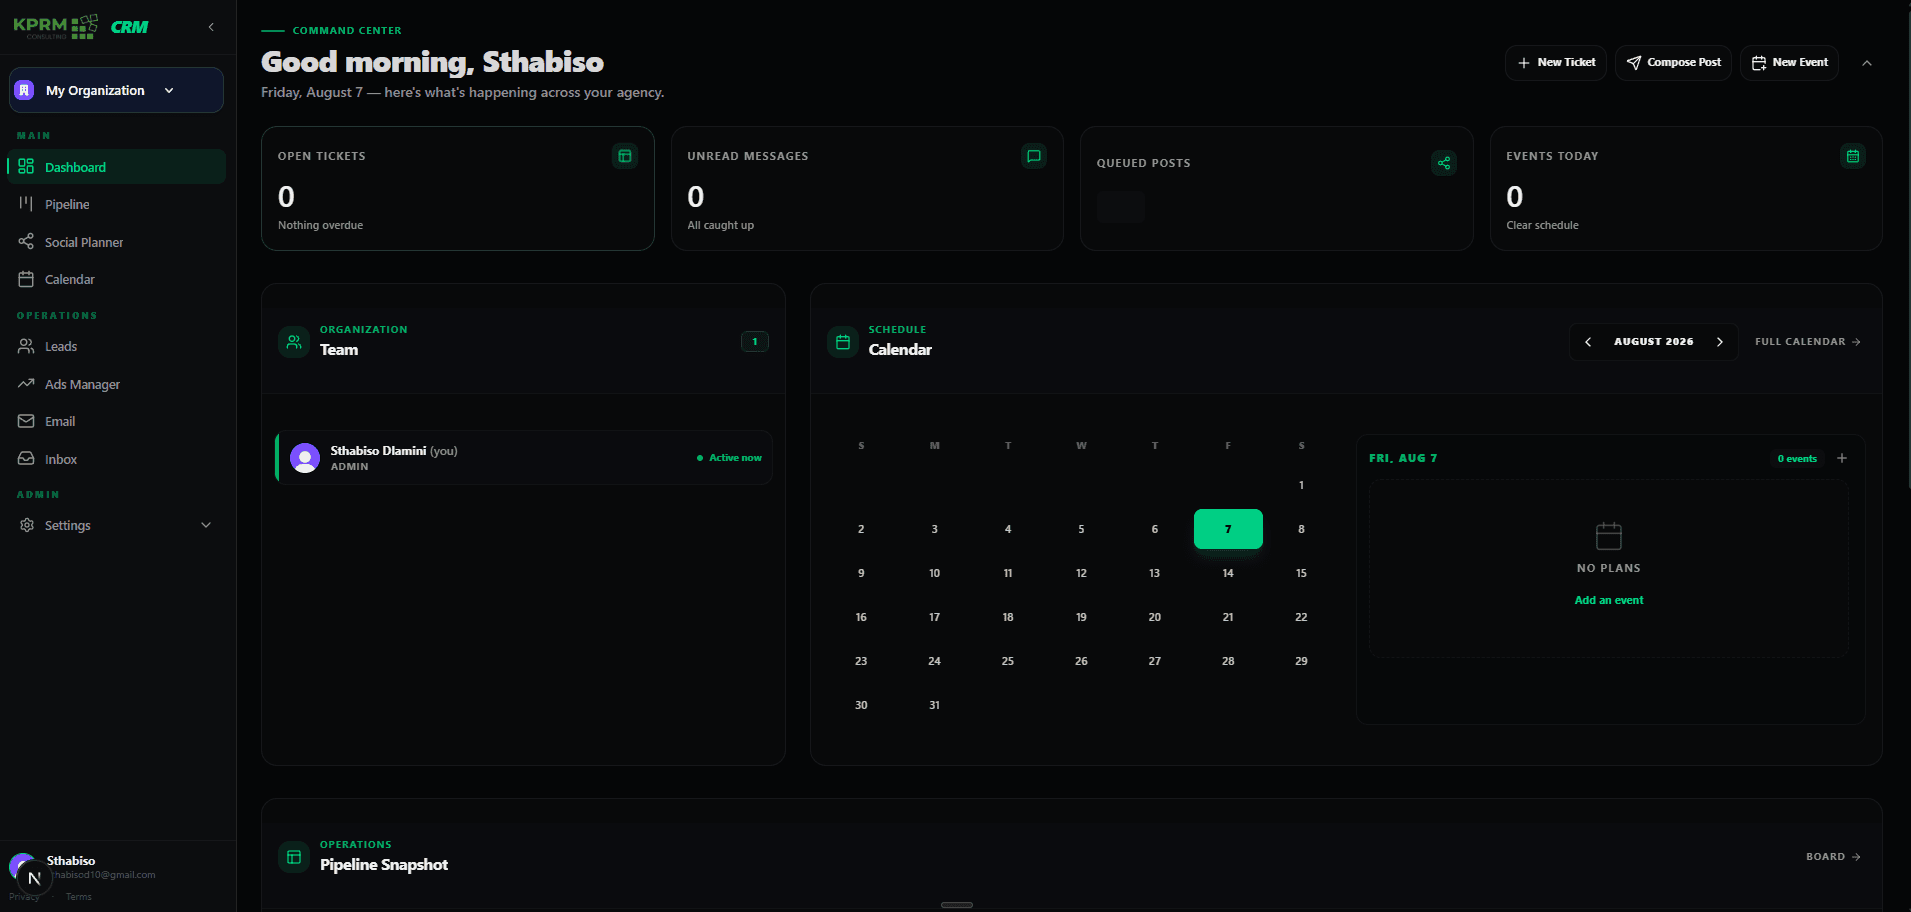Viewport: 1911px width, 912px height.
Task: Go to the previous month in the calendar
Action: (x=1588, y=342)
